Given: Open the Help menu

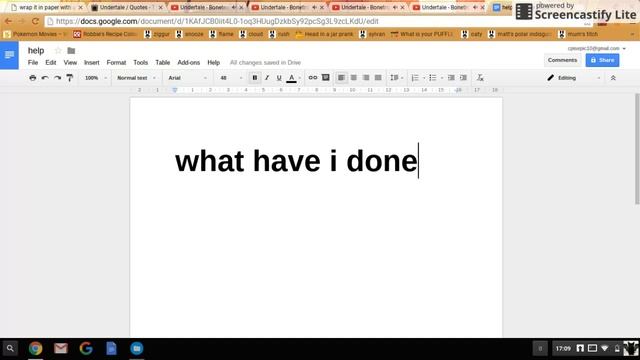Looking at the screenshot, I should pos(213,62).
